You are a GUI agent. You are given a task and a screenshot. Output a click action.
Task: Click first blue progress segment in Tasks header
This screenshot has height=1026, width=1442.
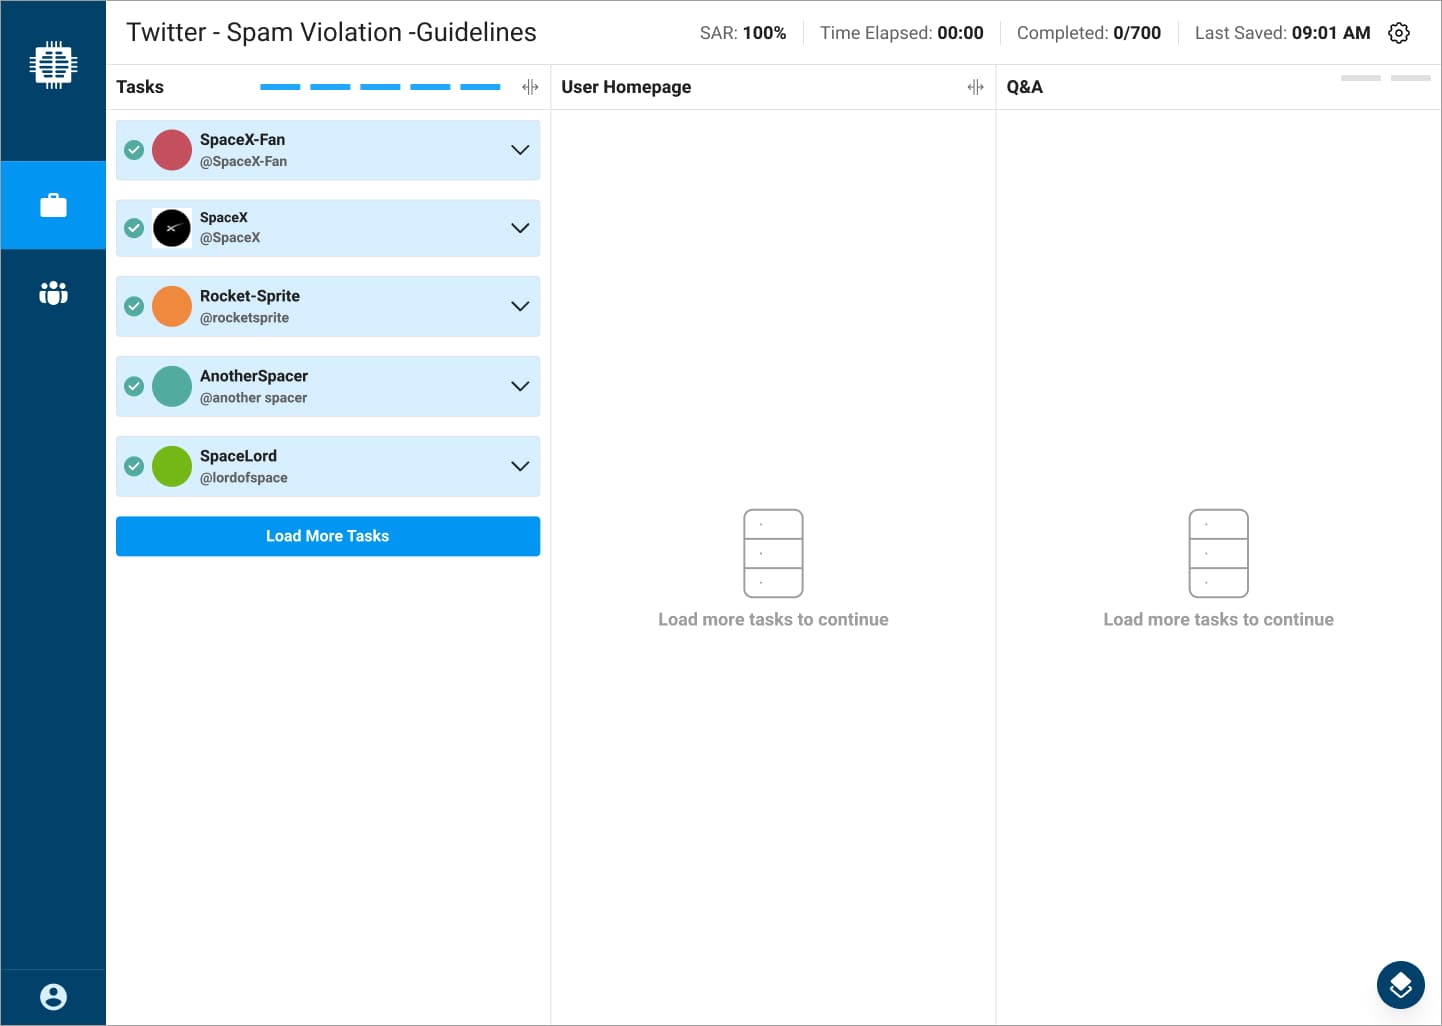[280, 87]
